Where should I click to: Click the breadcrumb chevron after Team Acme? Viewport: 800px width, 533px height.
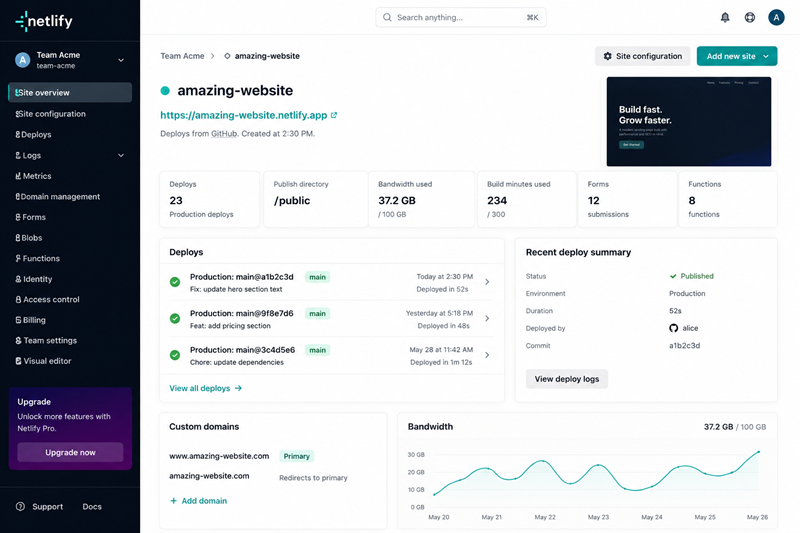click(213, 56)
